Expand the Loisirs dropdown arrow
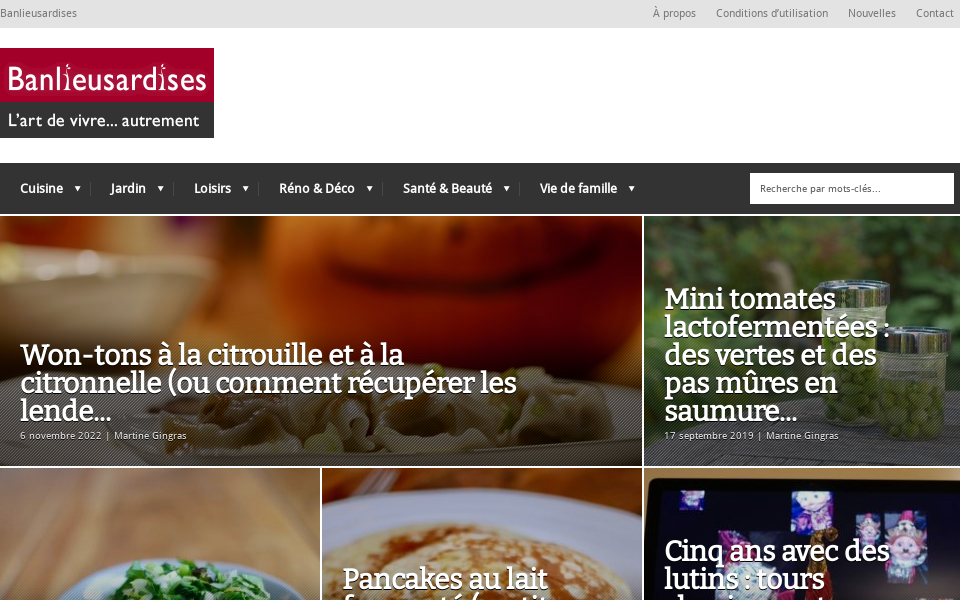Viewport: 960px width, 600px height. 246,189
